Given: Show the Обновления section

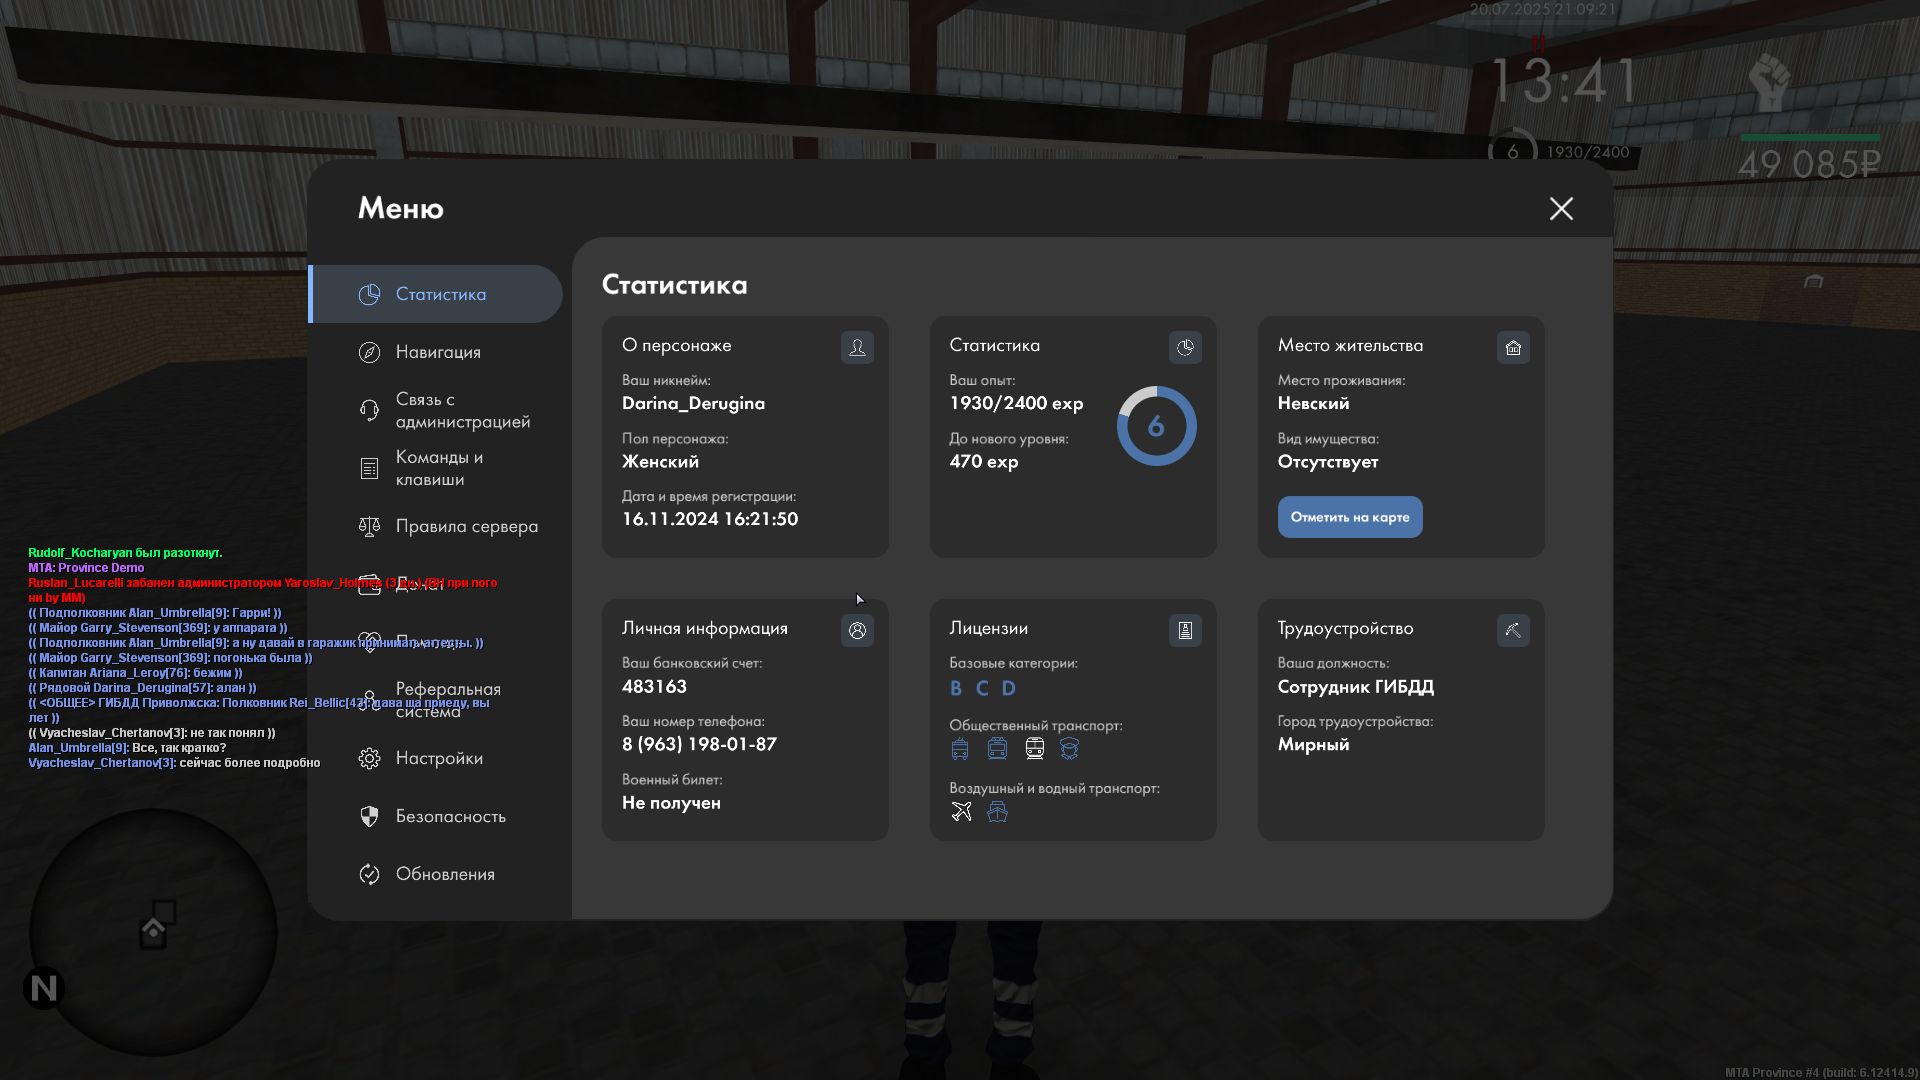Looking at the screenshot, I should 444,874.
